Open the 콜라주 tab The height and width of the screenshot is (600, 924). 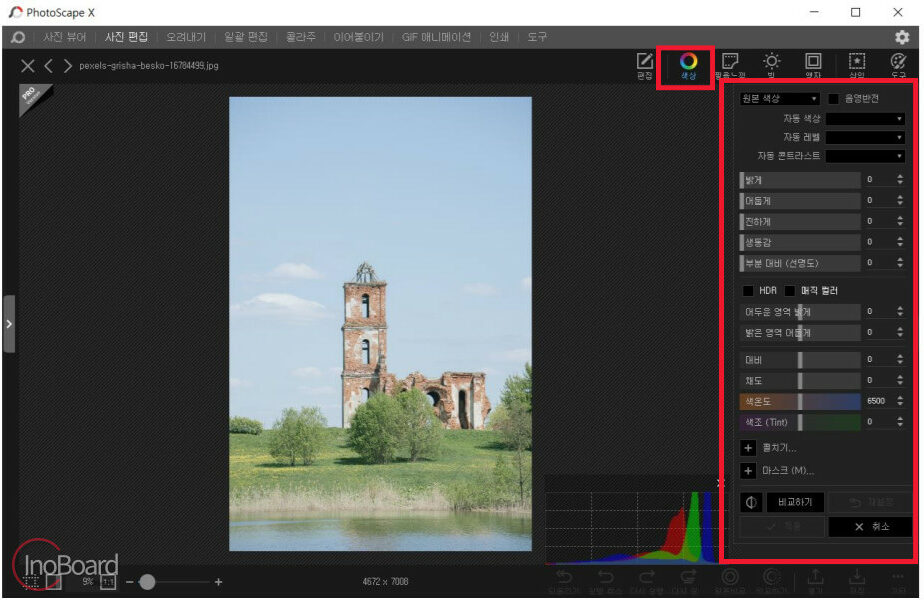pos(301,37)
